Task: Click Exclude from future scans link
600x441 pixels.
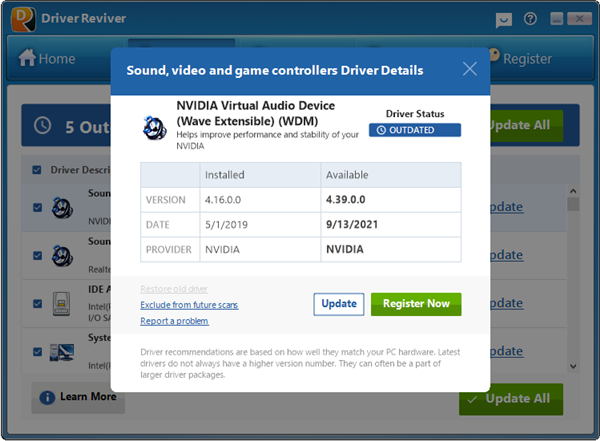Action: [189, 305]
